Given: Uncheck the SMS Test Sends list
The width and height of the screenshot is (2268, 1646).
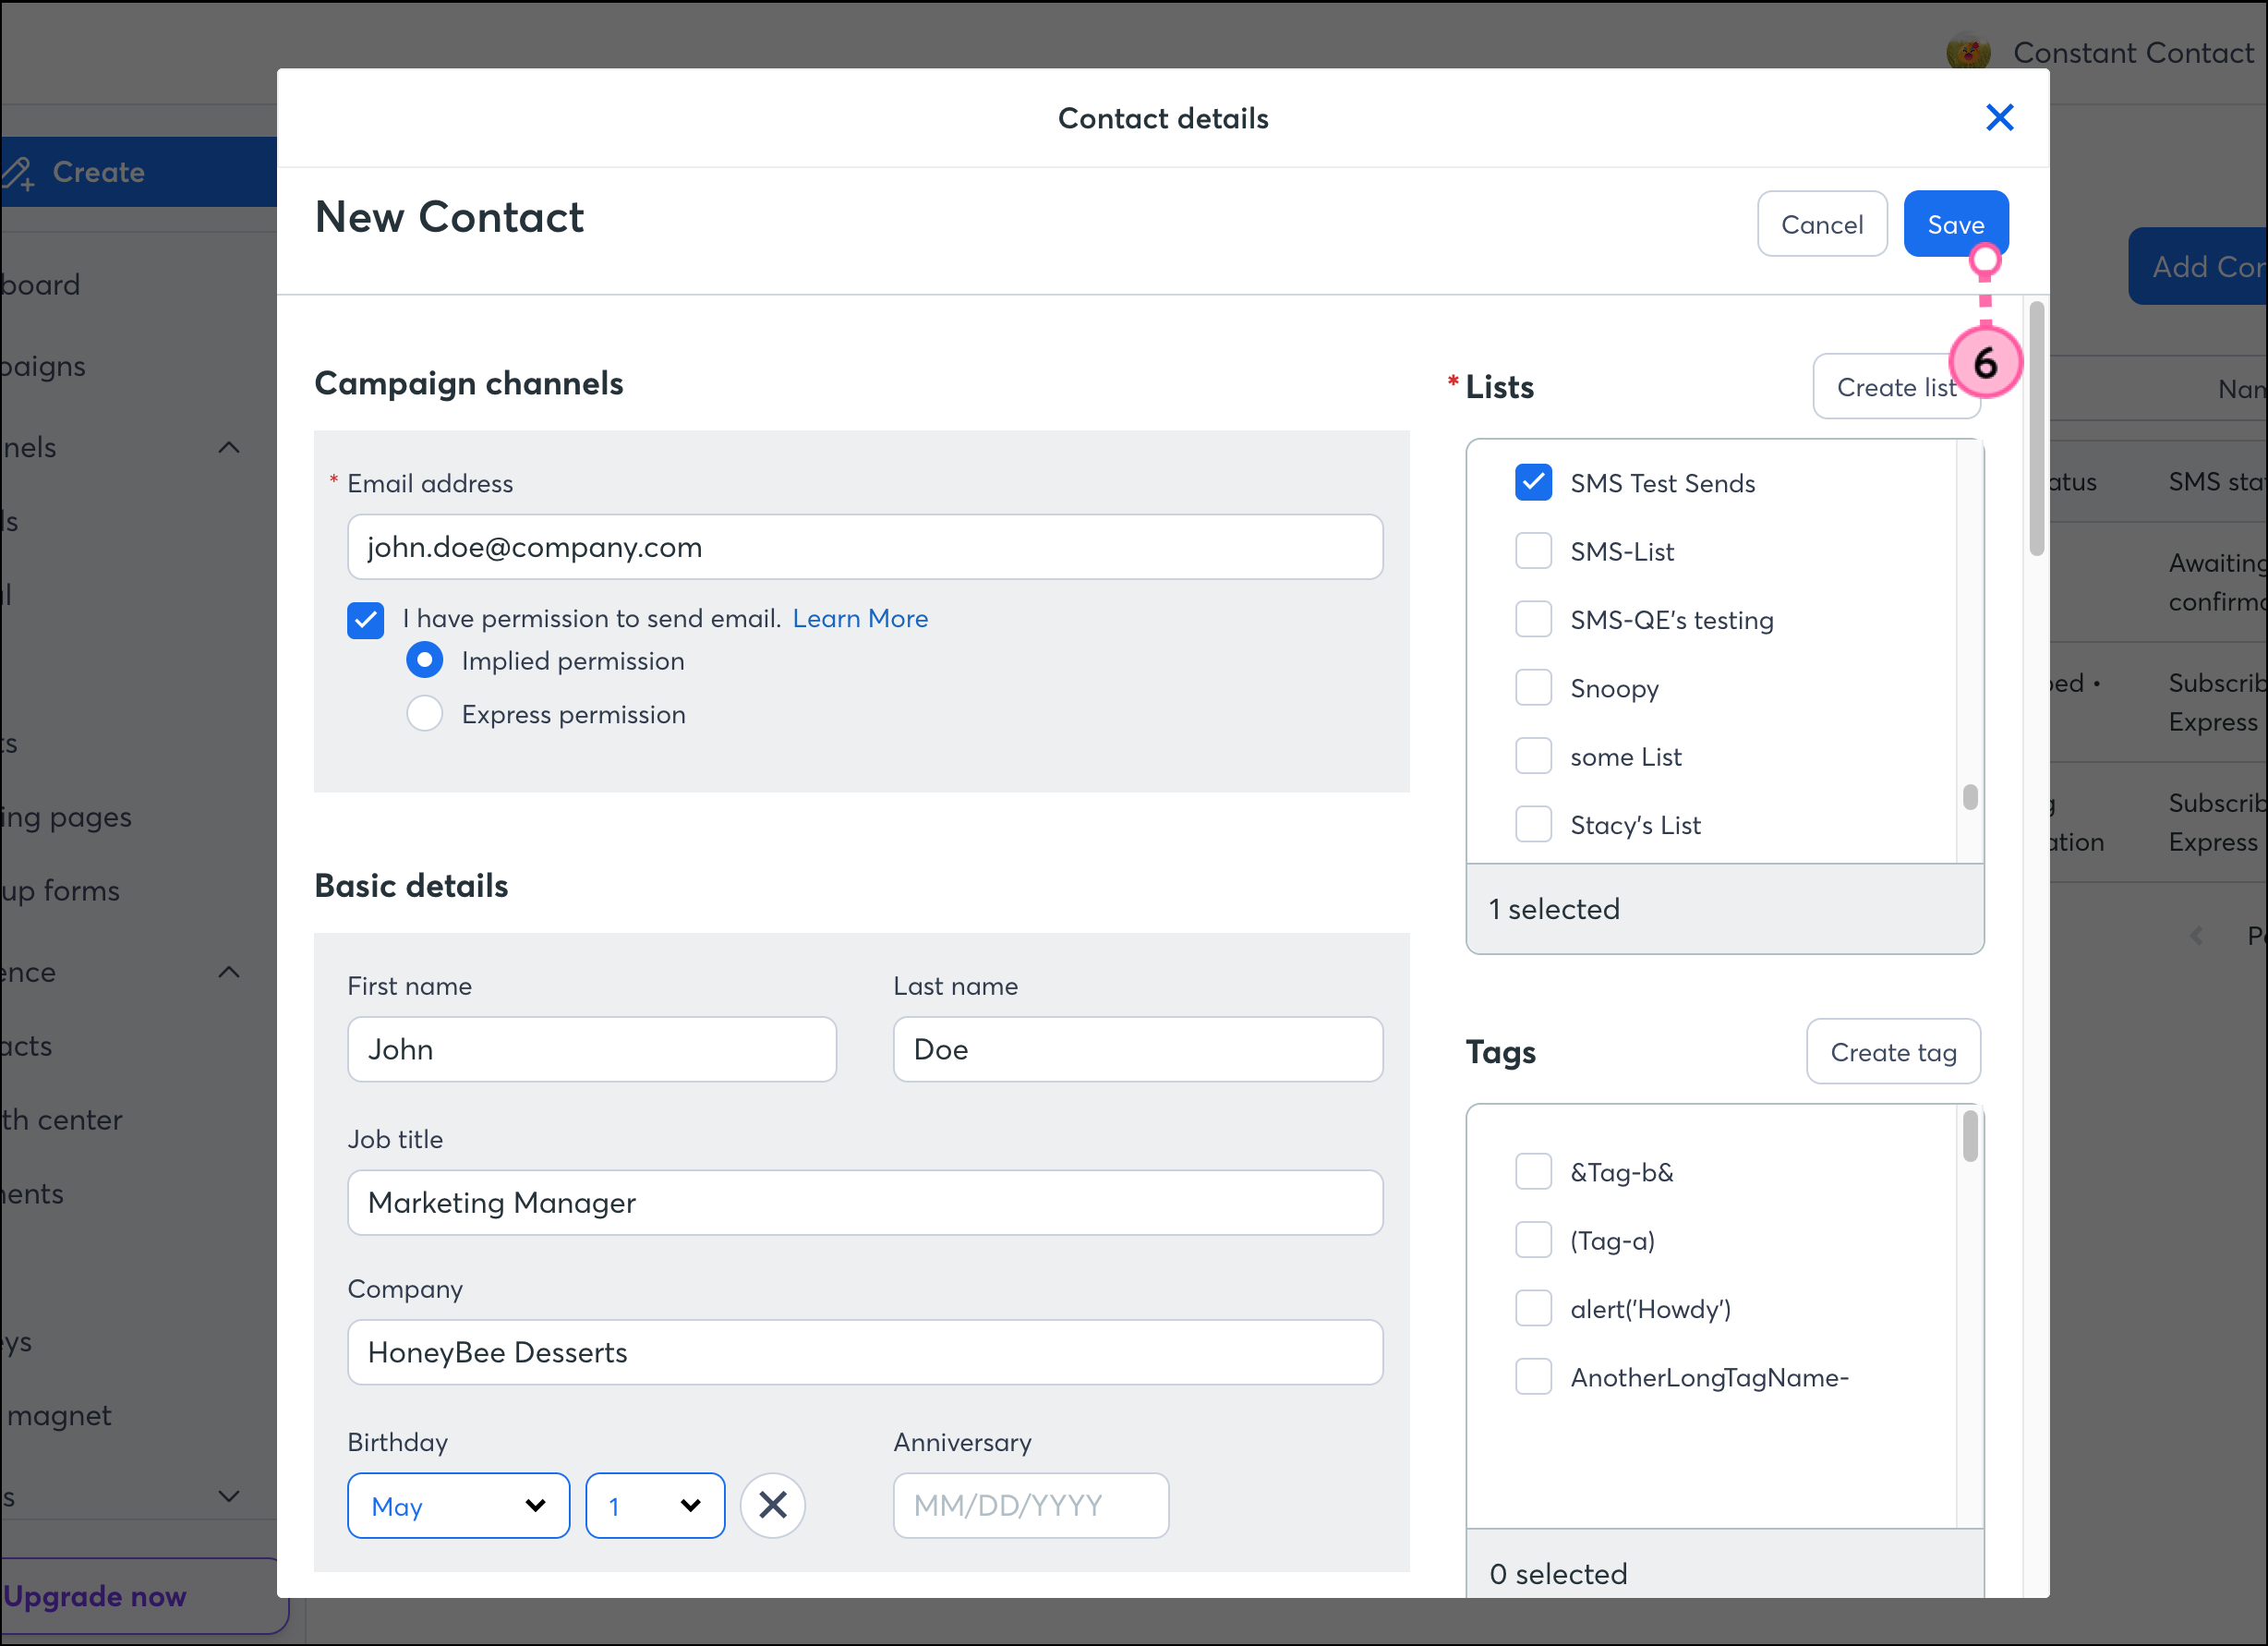Looking at the screenshot, I should pos(1533,482).
